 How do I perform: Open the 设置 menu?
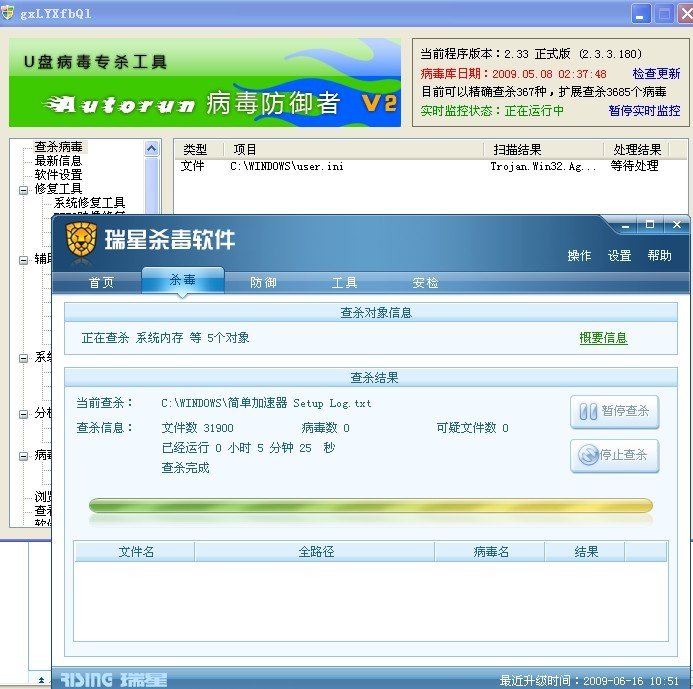(x=619, y=255)
